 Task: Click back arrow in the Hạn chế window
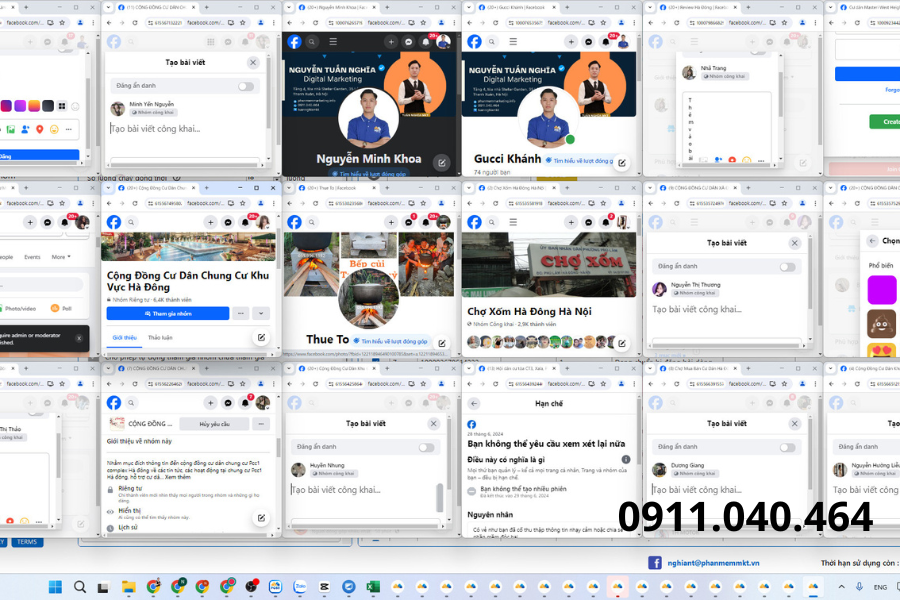coord(474,404)
